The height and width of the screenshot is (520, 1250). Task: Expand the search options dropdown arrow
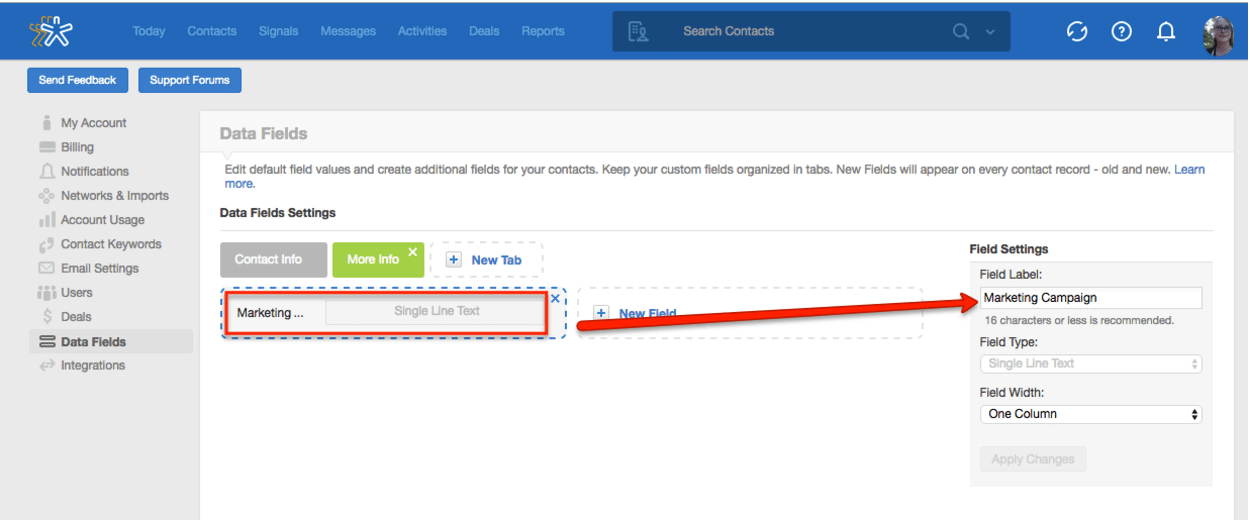tap(990, 32)
